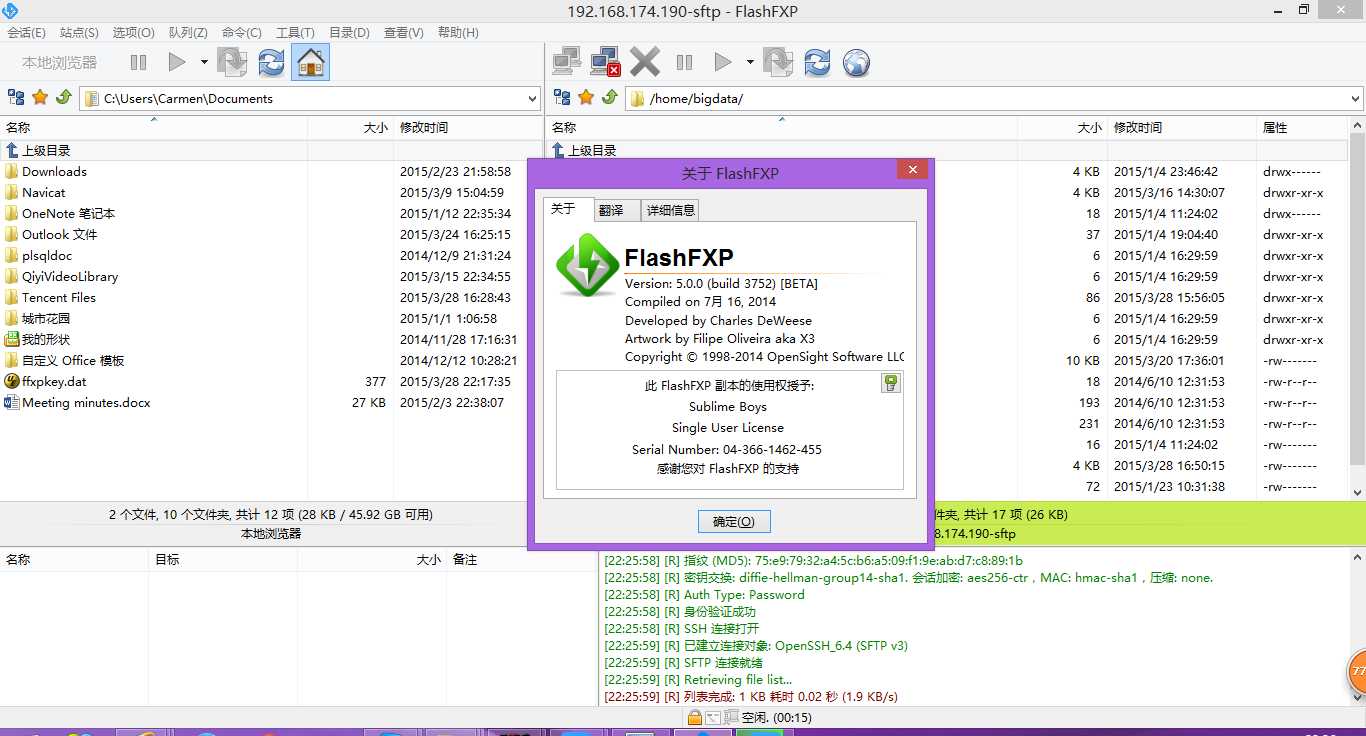1366x736 pixels.
Task: Open the 队列(Z) menu
Action: [x=188, y=32]
